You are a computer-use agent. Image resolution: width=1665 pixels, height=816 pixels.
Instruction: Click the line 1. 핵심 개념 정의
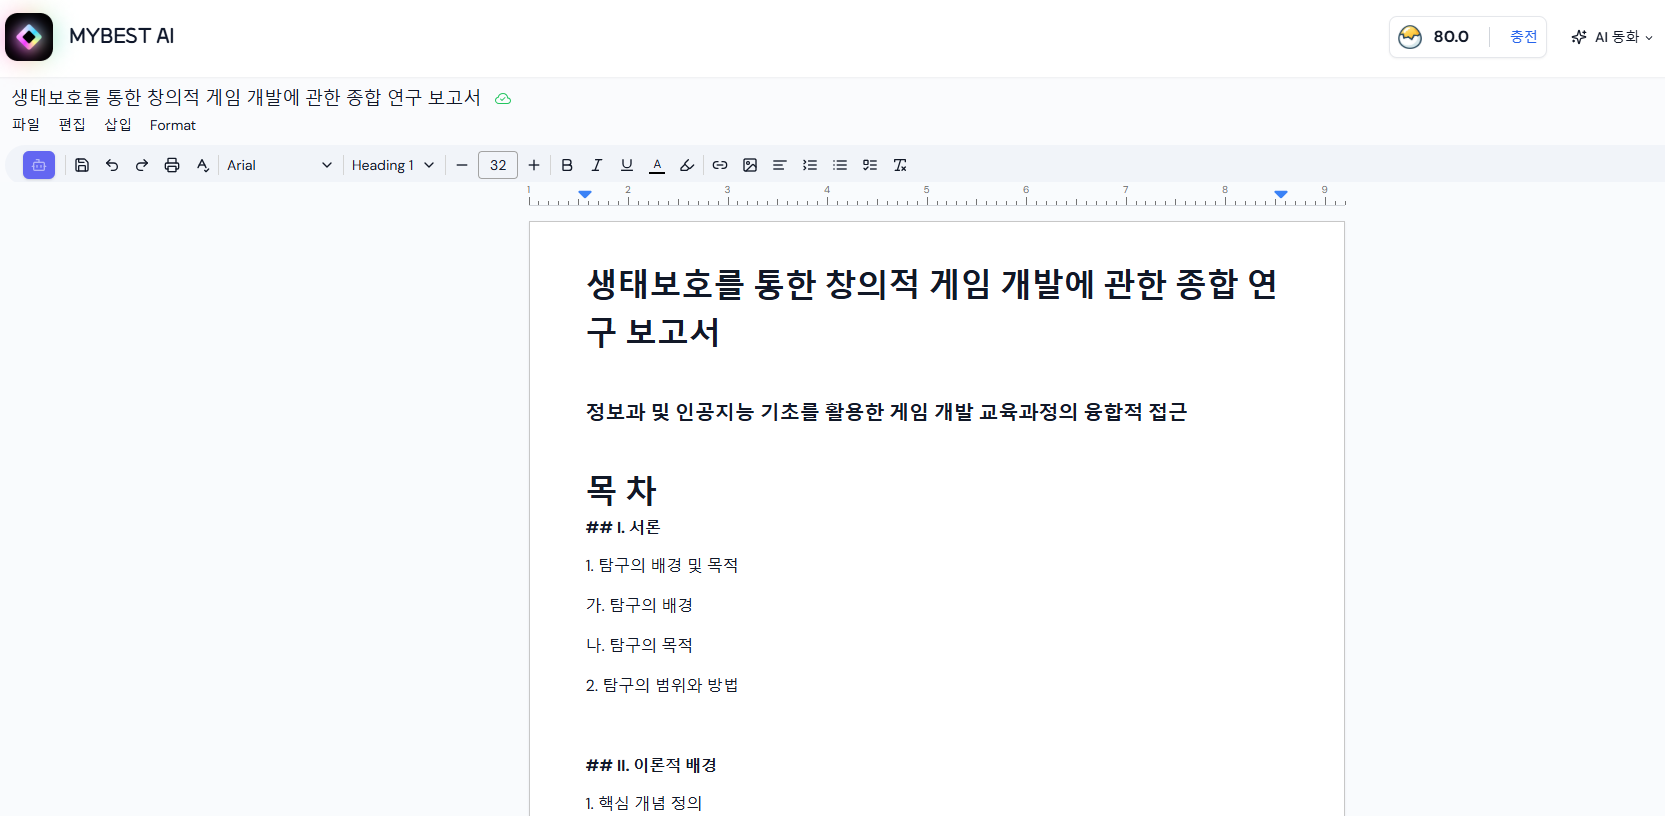click(x=644, y=803)
